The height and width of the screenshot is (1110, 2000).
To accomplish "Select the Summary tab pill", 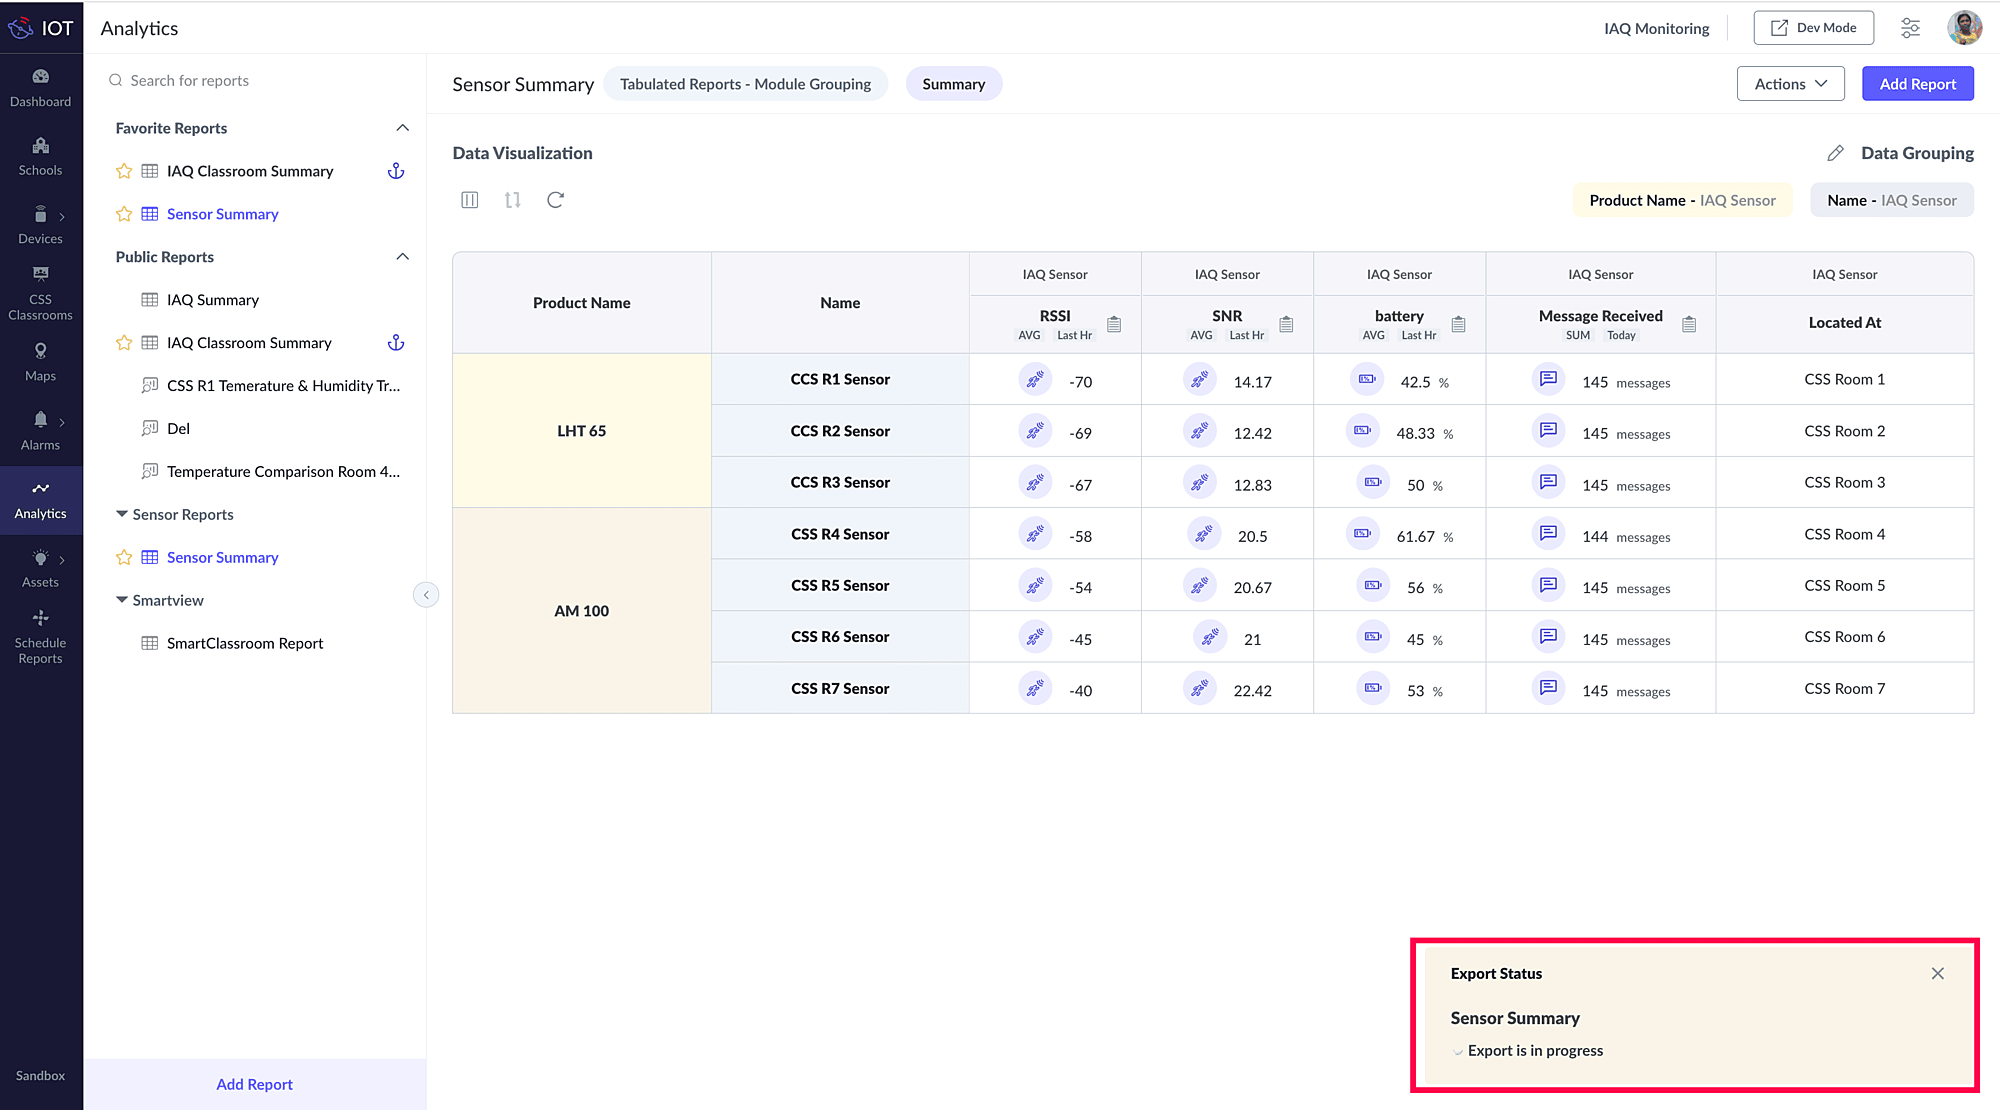I will [953, 84].
